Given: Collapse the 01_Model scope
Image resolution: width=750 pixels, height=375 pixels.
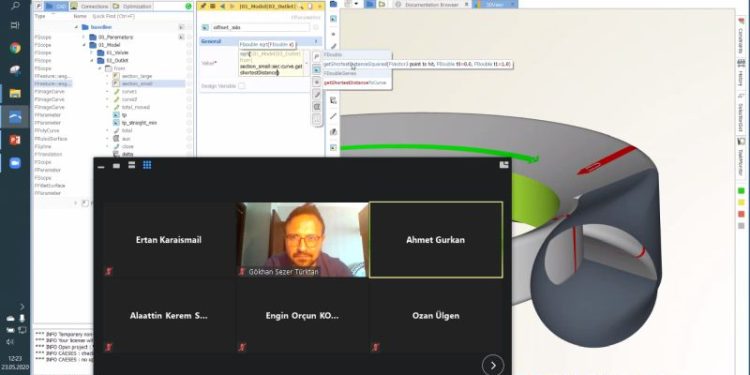Looking at the screenshot, I should click(x=84, y=45).
